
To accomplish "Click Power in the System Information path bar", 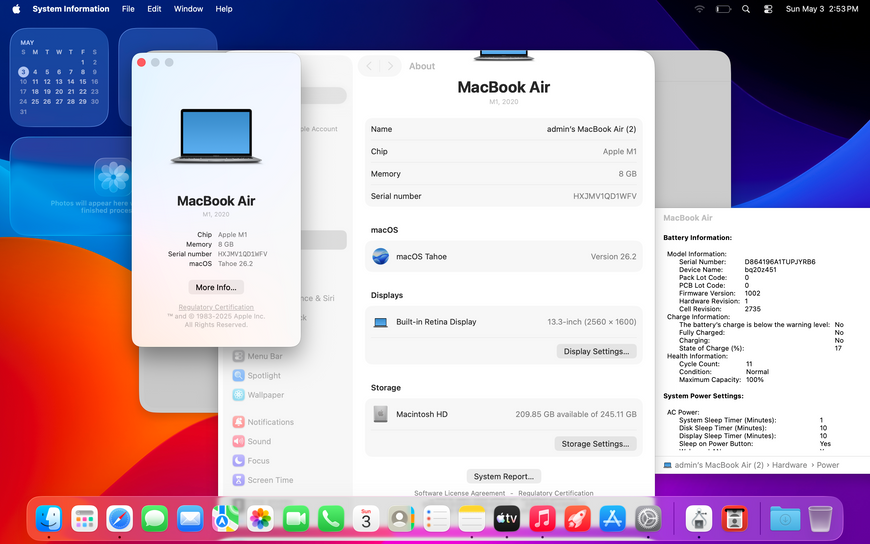I will pyautogui.click(x=828, y=465).
